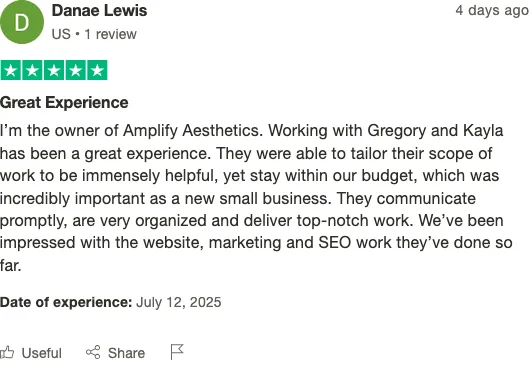Click "Amplify Aesthetics" in the review text
Screen dimensions: 530x368
click(x=193, y=130)
